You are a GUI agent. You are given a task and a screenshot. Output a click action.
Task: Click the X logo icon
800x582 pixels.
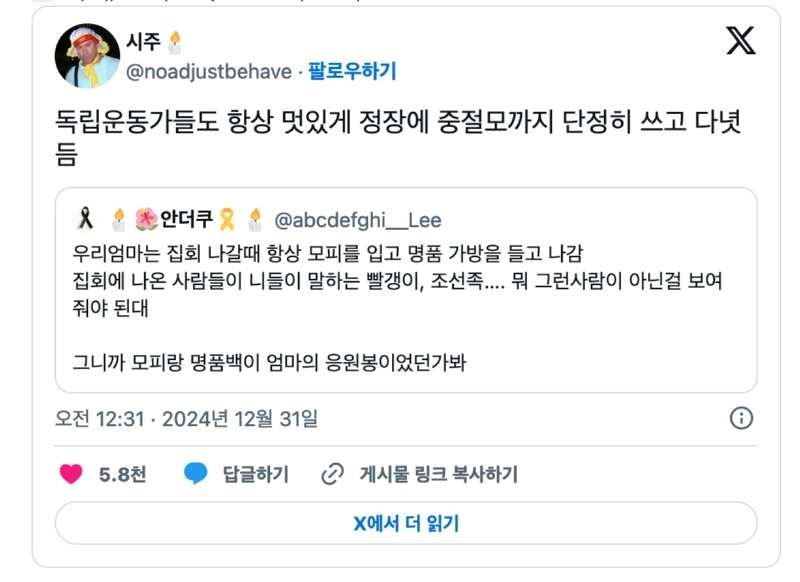click(x=740, y=41)
